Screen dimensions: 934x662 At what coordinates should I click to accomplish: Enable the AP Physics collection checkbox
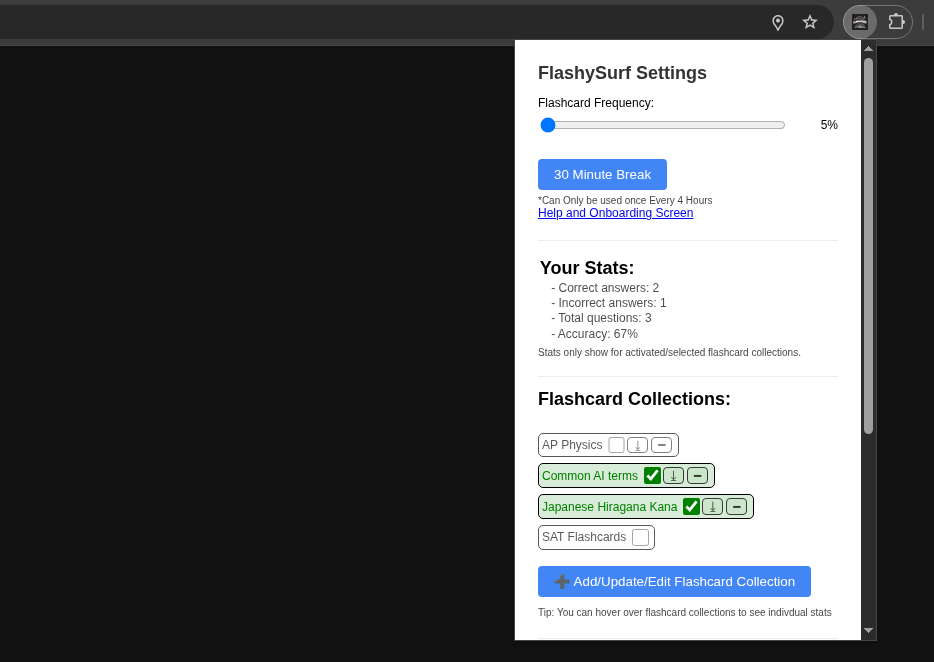pos(617,445)
